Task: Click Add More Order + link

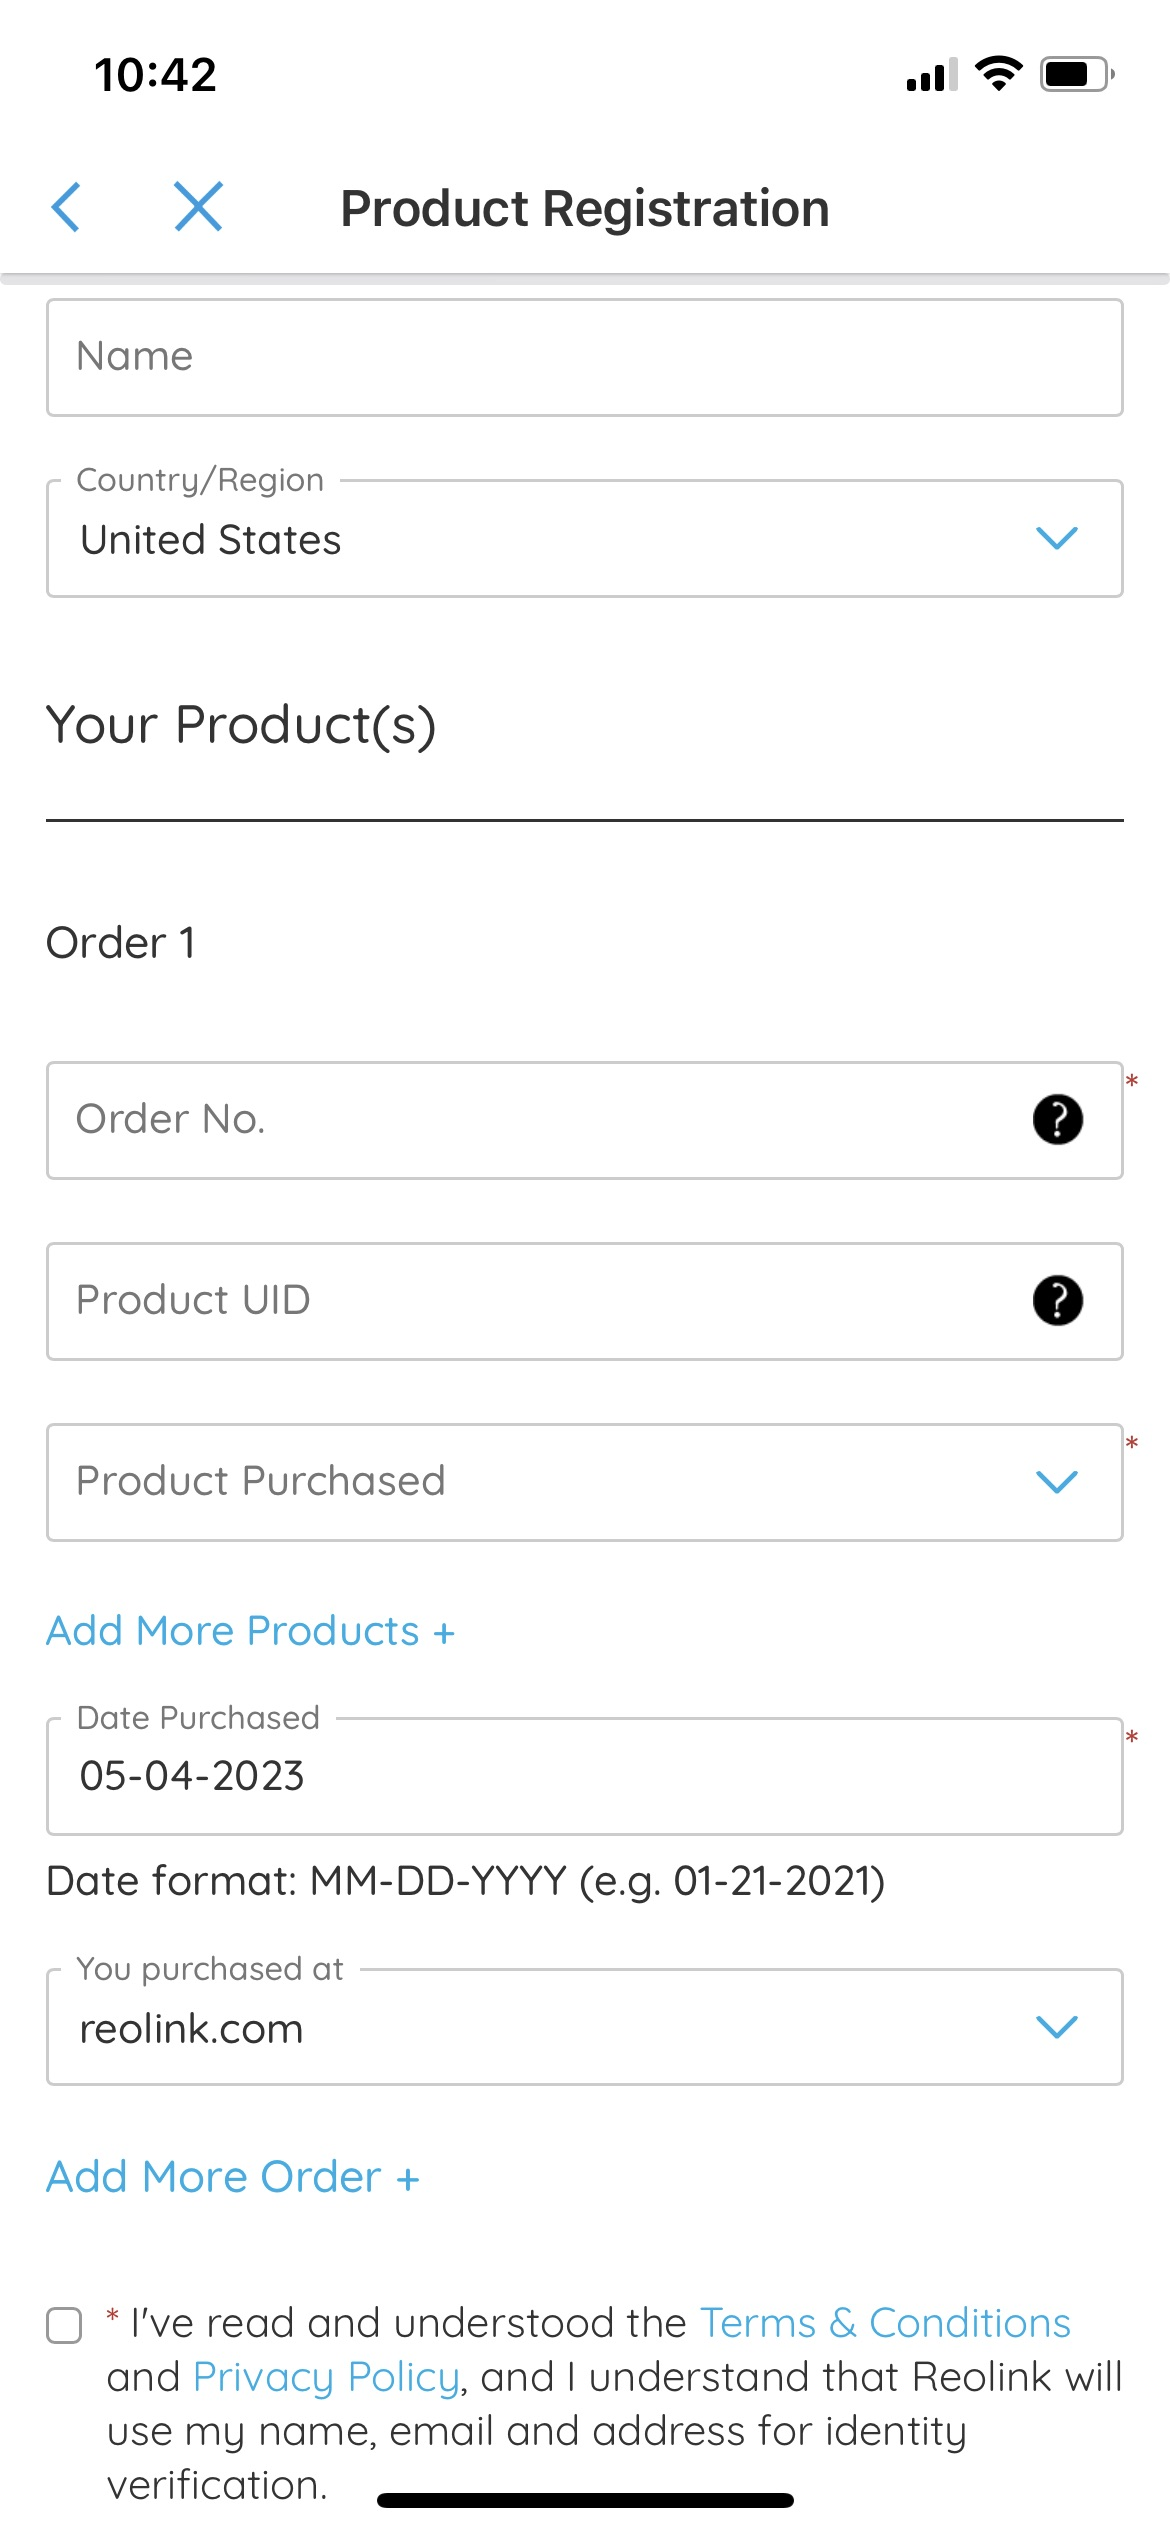Action: [233, 2177]
